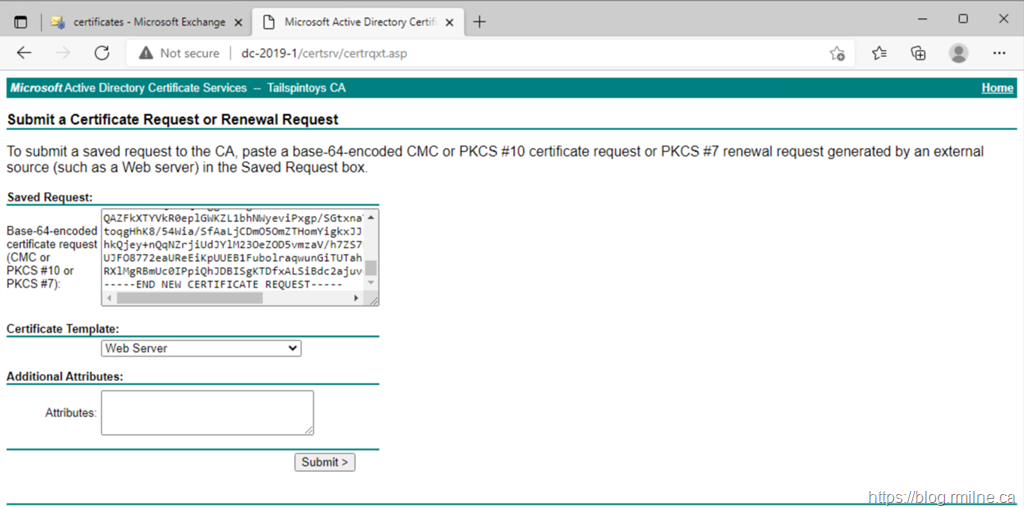Click inside the Saved Request text box
The image size is (1024, 508).
click(232, 250)
